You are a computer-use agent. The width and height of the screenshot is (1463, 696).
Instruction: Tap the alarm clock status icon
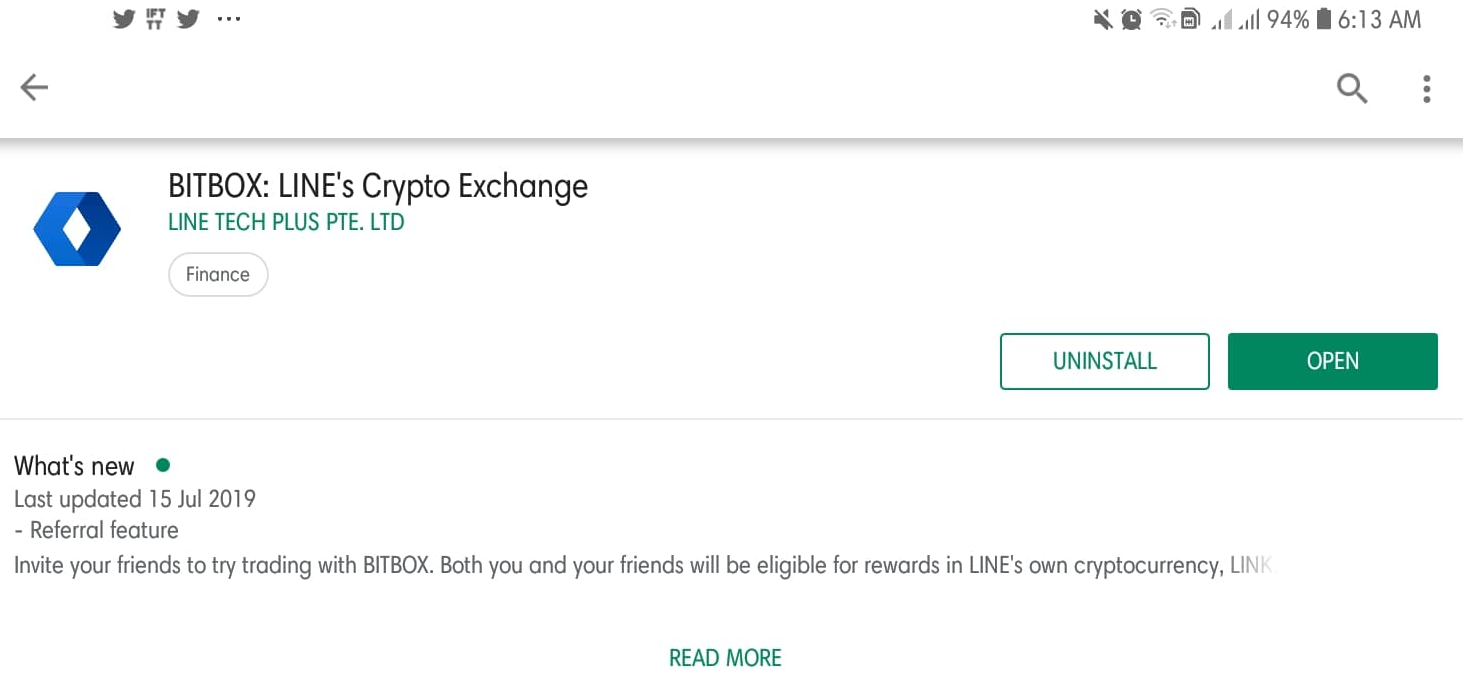1131,19
